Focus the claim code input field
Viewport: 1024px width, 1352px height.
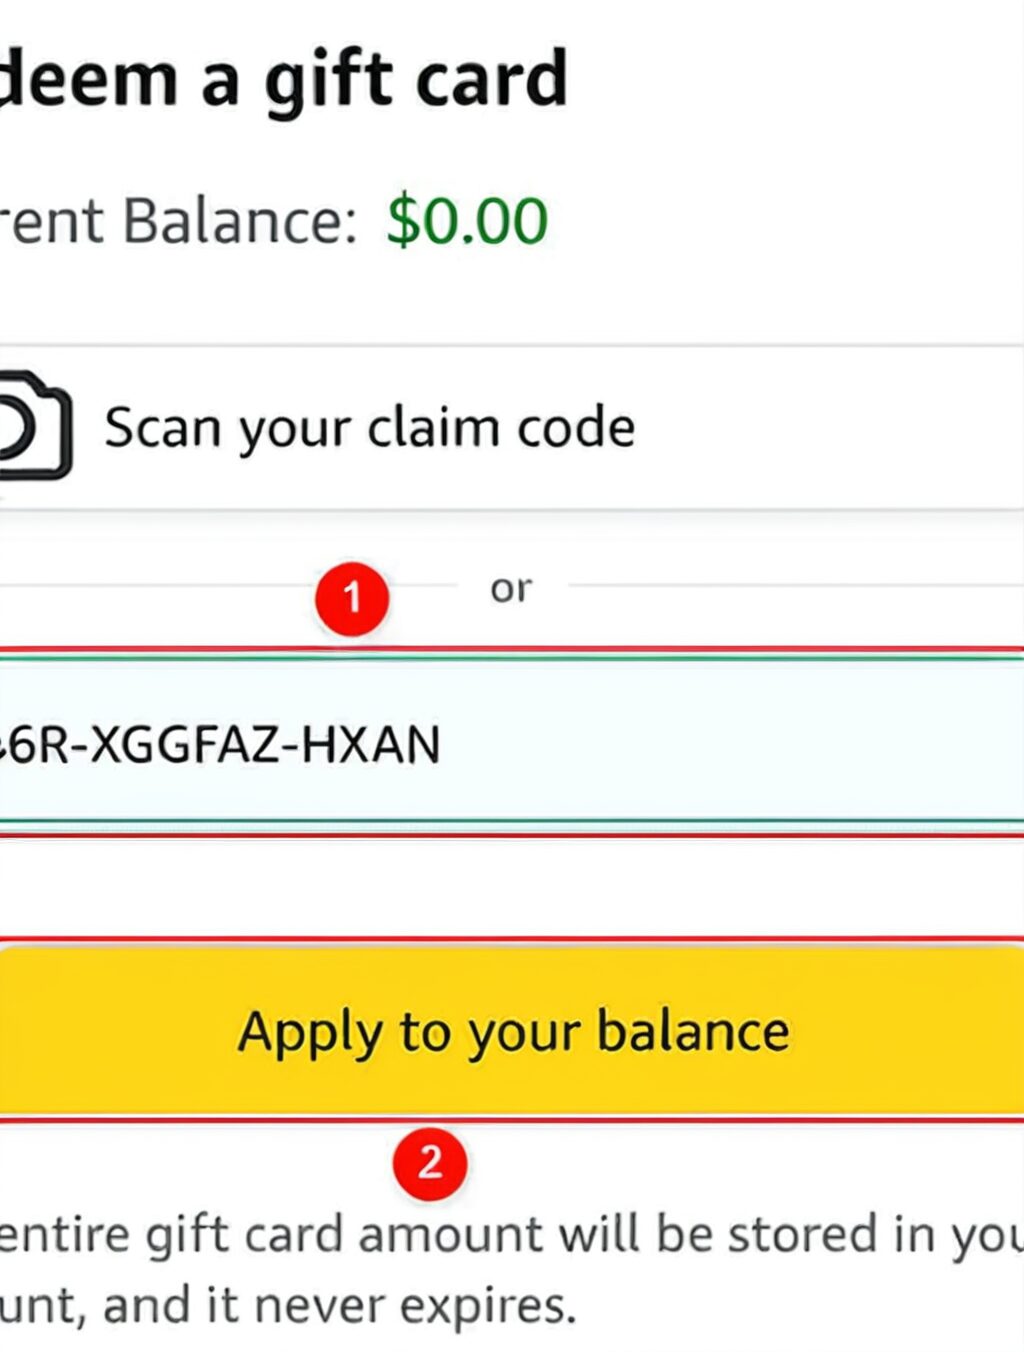512,741
